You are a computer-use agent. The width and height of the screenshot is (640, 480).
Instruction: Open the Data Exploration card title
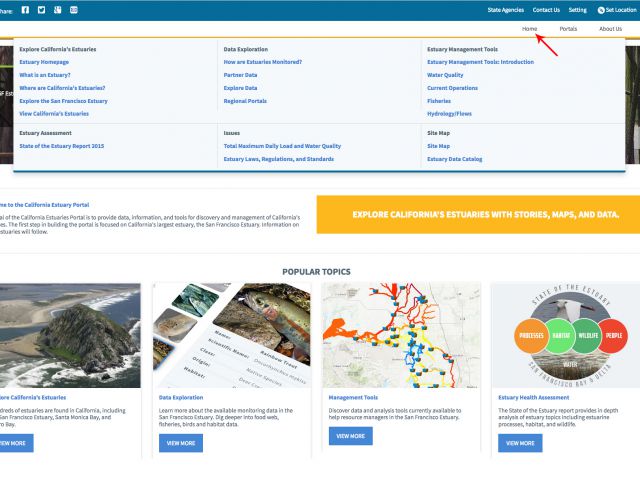[181, 398]
